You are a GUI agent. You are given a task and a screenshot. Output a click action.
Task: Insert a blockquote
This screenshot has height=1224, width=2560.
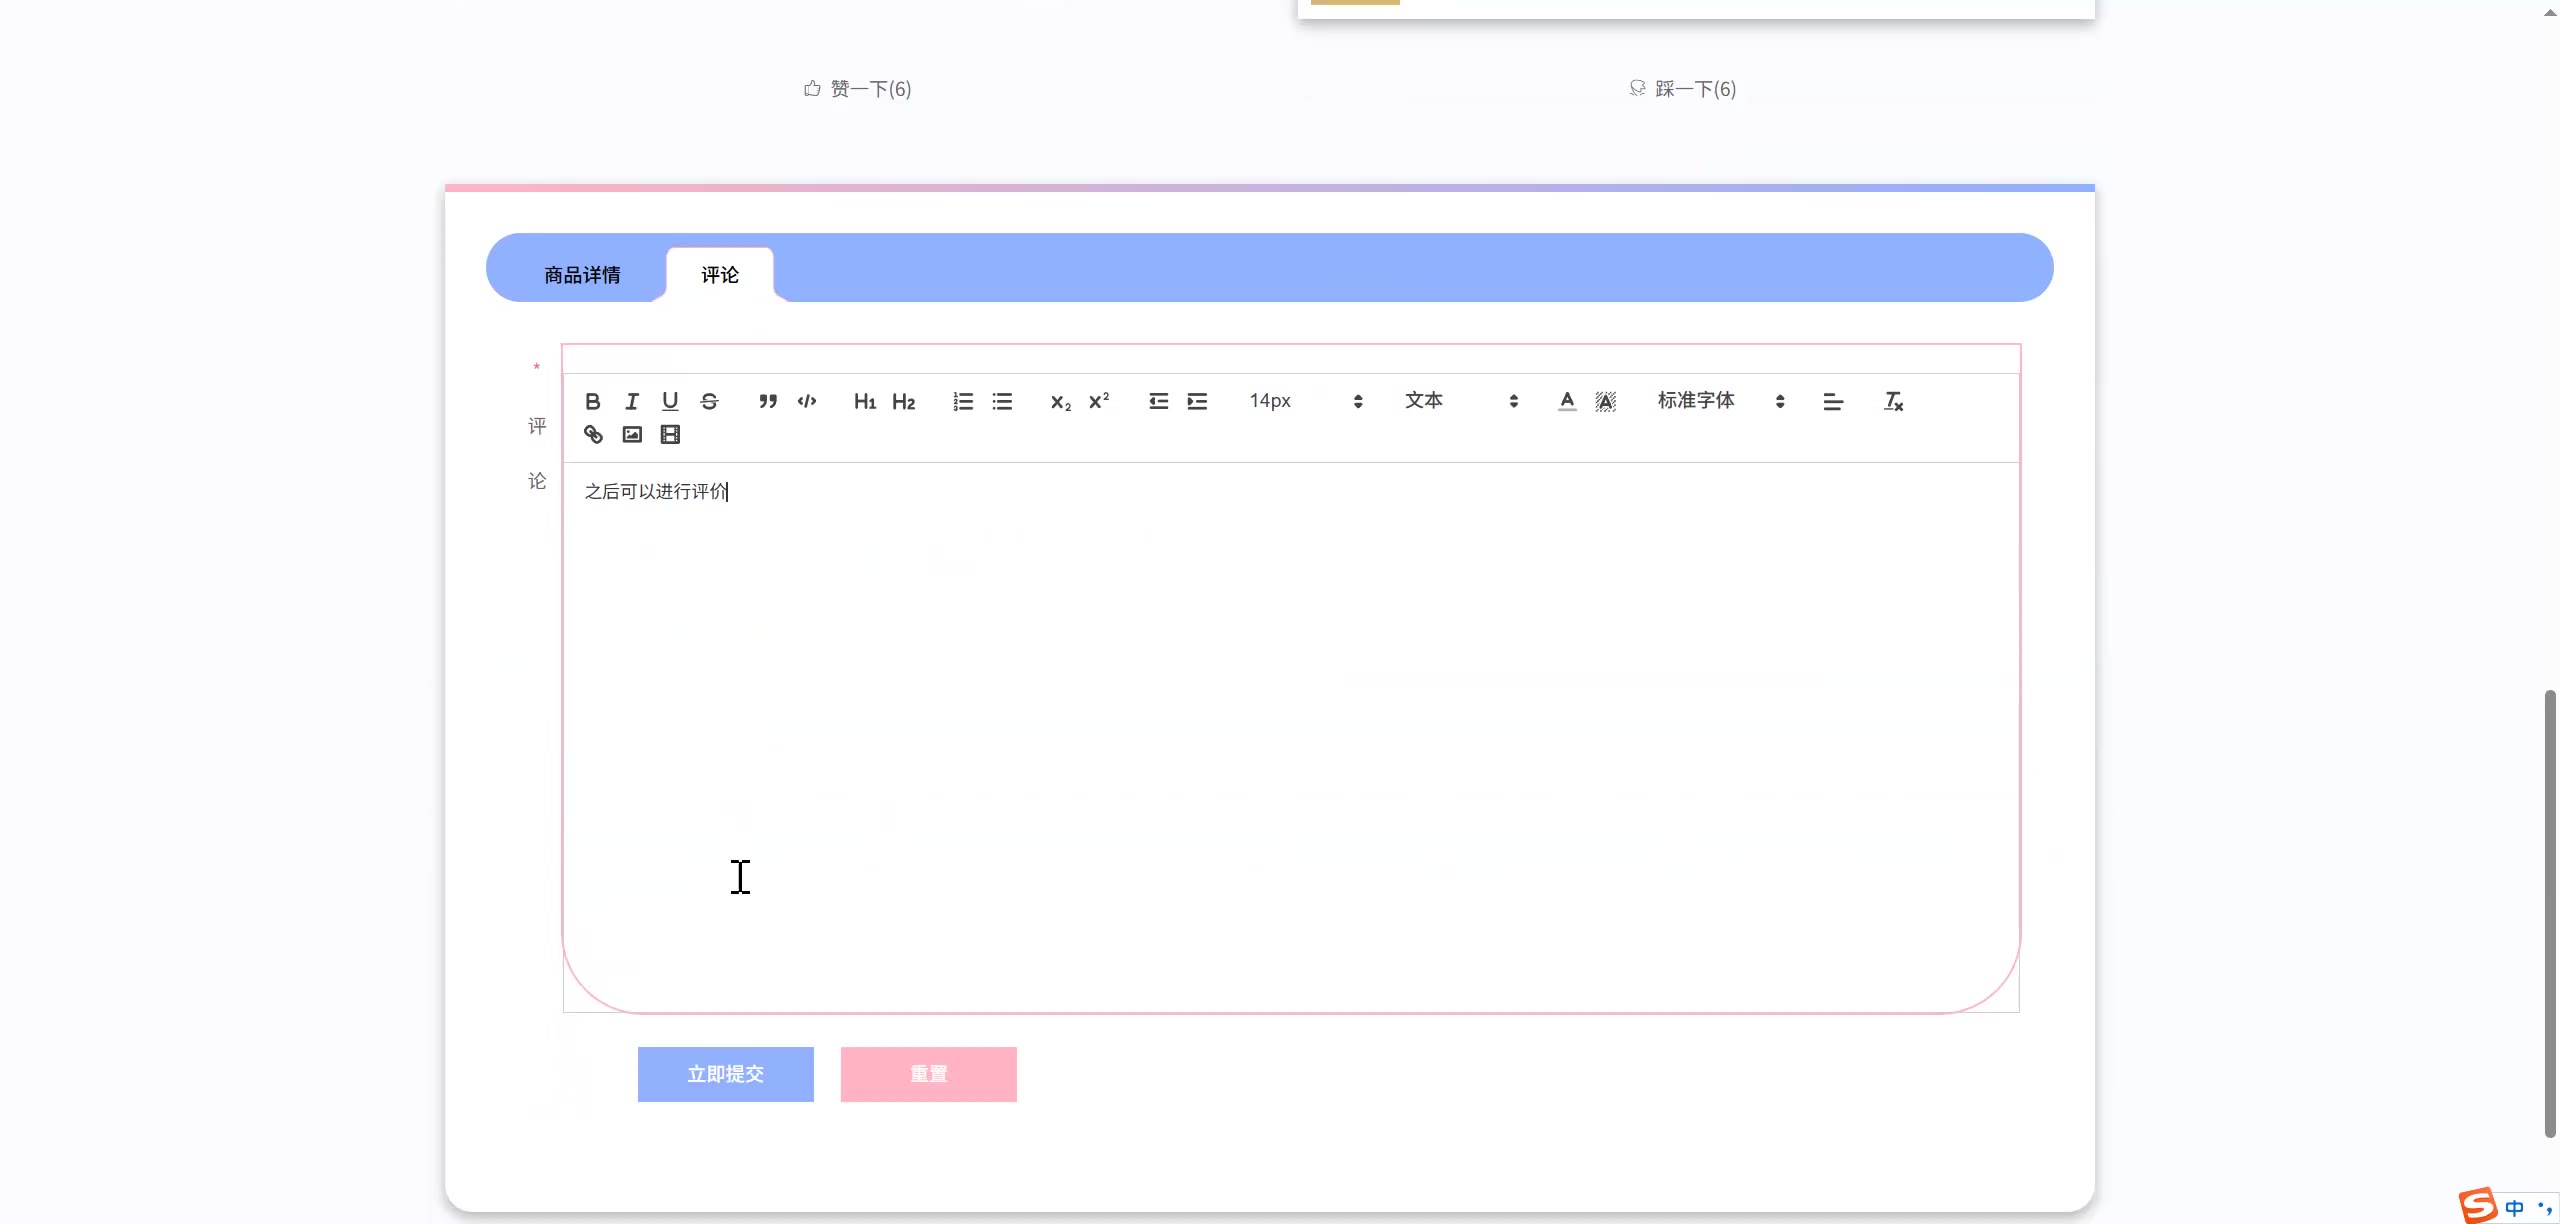[767, 401]
